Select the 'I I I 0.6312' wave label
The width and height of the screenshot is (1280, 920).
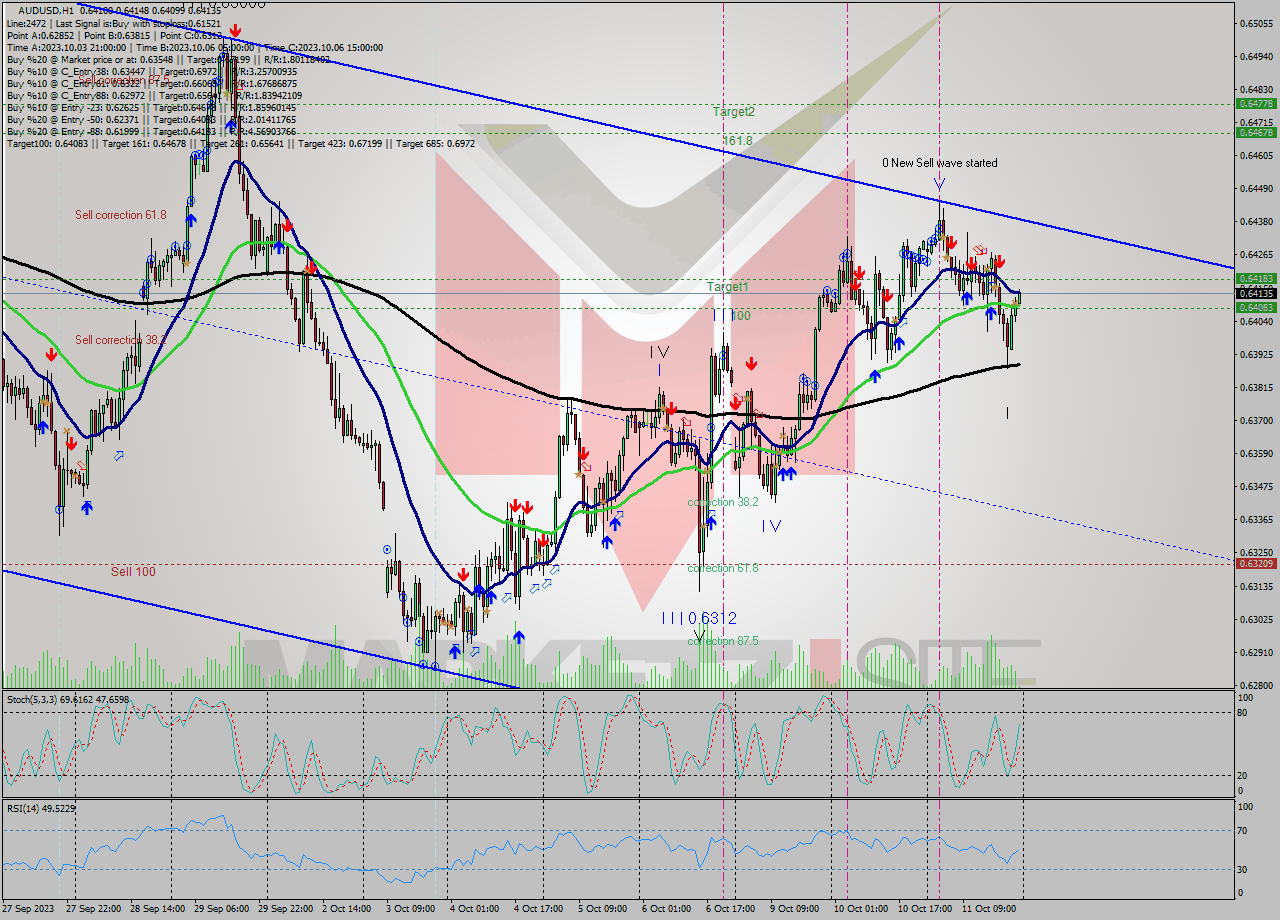(699, 618)
